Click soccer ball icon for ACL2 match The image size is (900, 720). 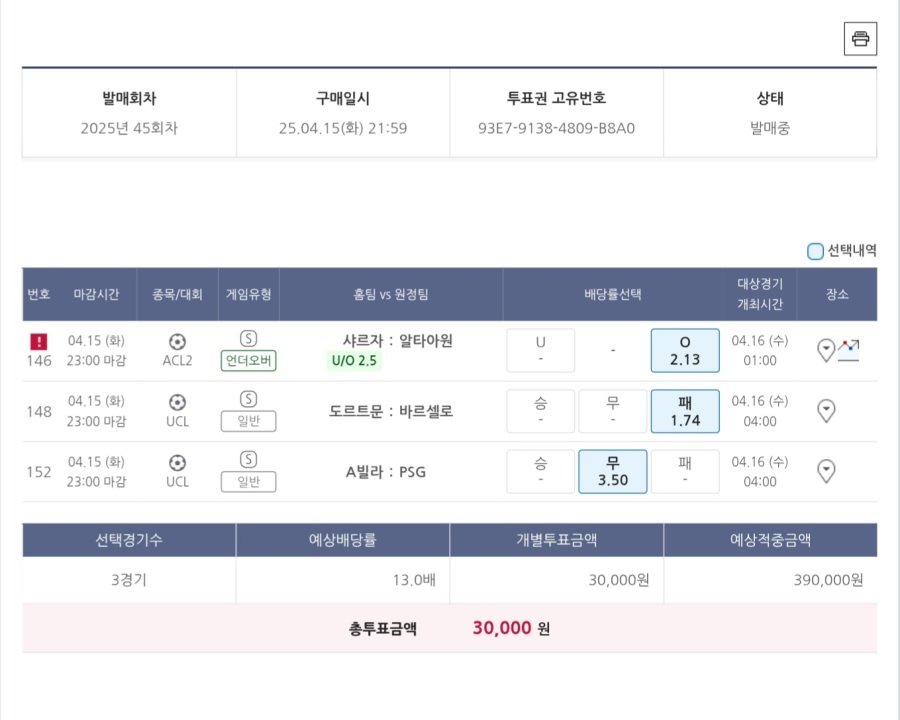[177, 342]
